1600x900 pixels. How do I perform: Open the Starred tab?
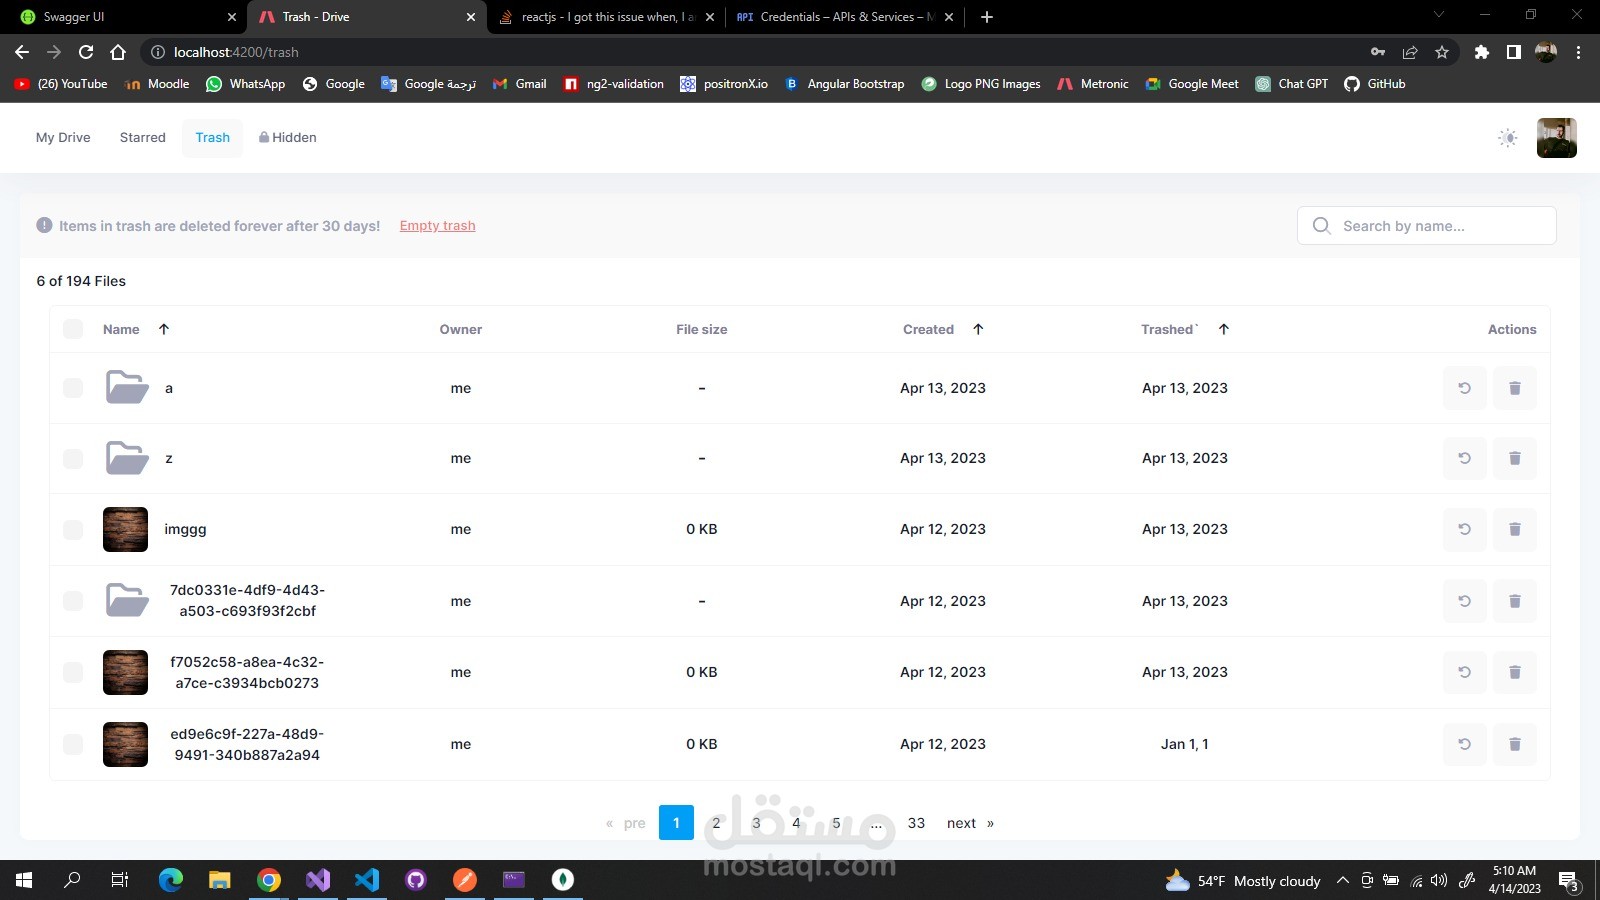[x=143, y=138]
